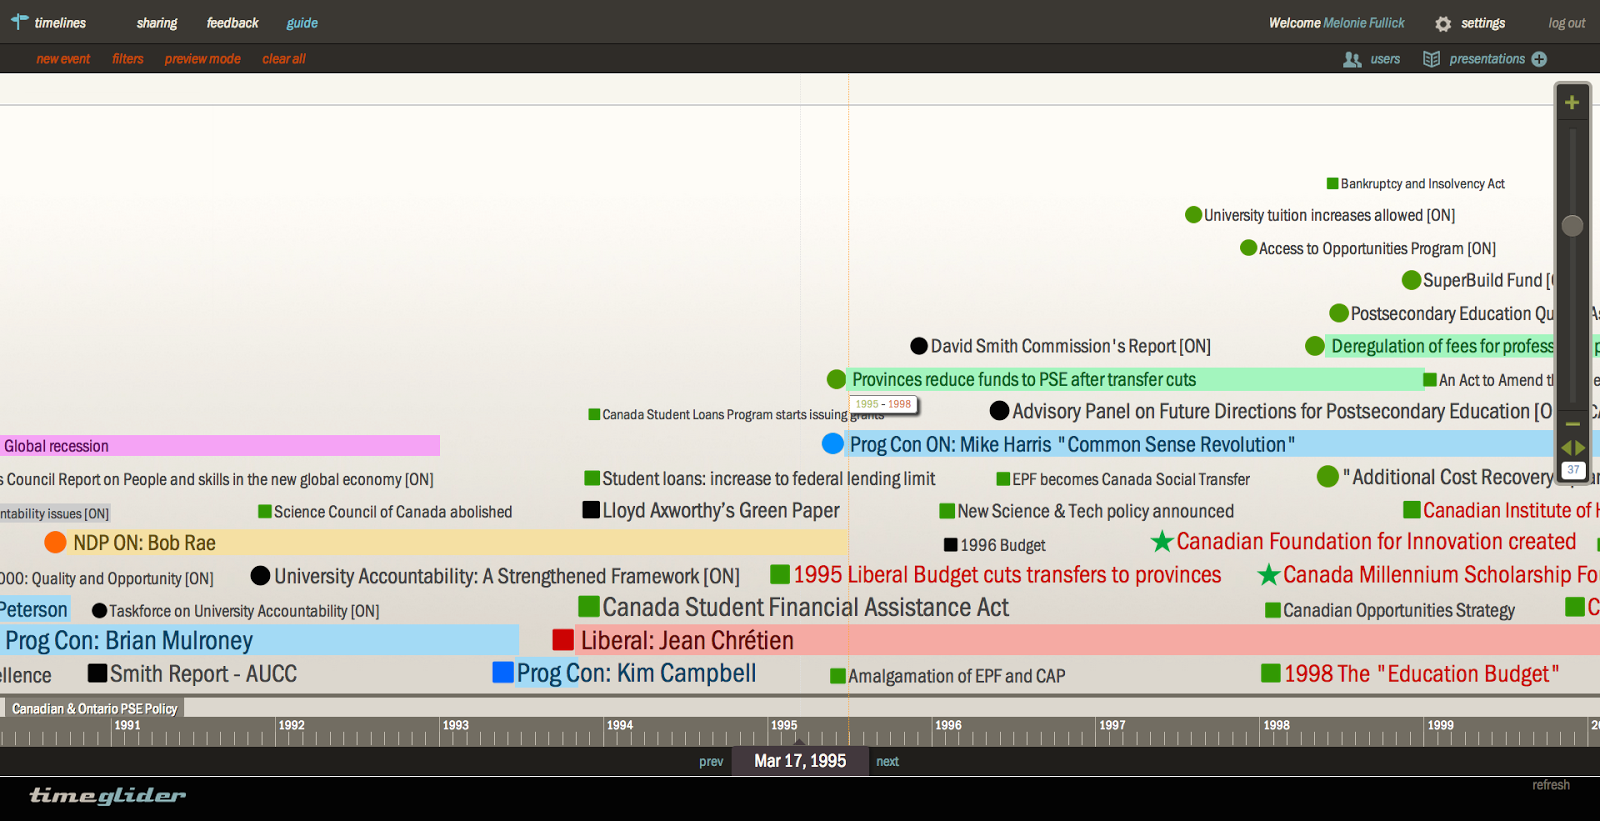This screenshot has height=821, width=1600.
Task: Click the 1997 year marker on ruler
Action: [x=1112, y=725]
